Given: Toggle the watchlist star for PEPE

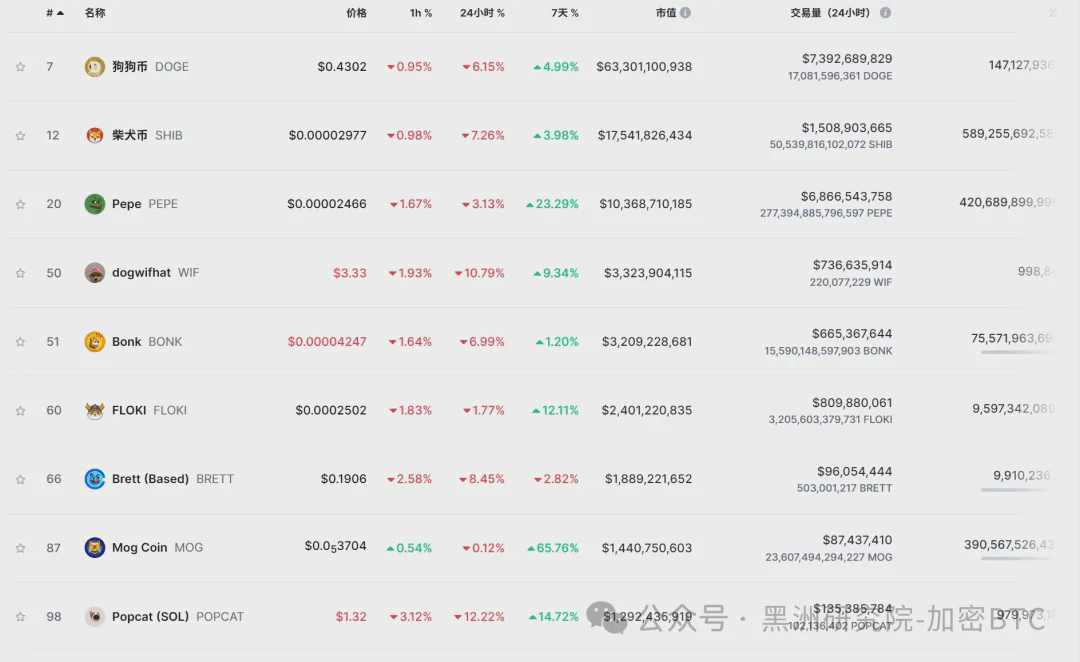Looking at the screenshot, I should tap(21, 204).
